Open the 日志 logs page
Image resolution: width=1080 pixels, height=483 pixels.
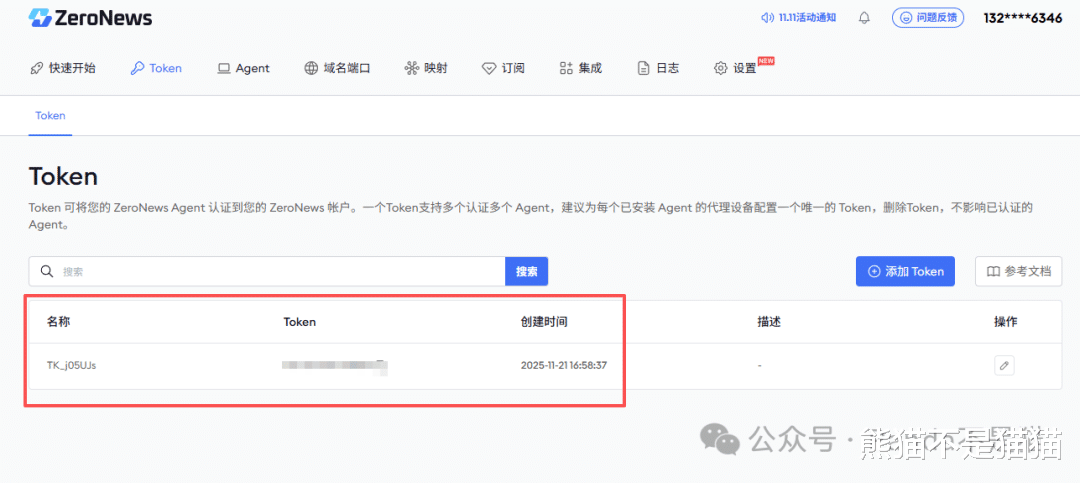(x=658, y=68)
